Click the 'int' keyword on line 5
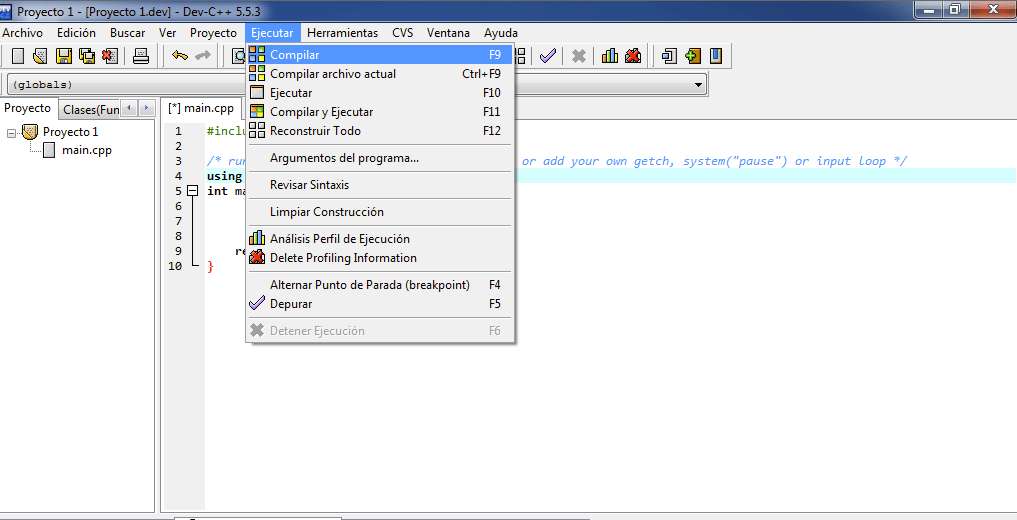 click(217, 191)
